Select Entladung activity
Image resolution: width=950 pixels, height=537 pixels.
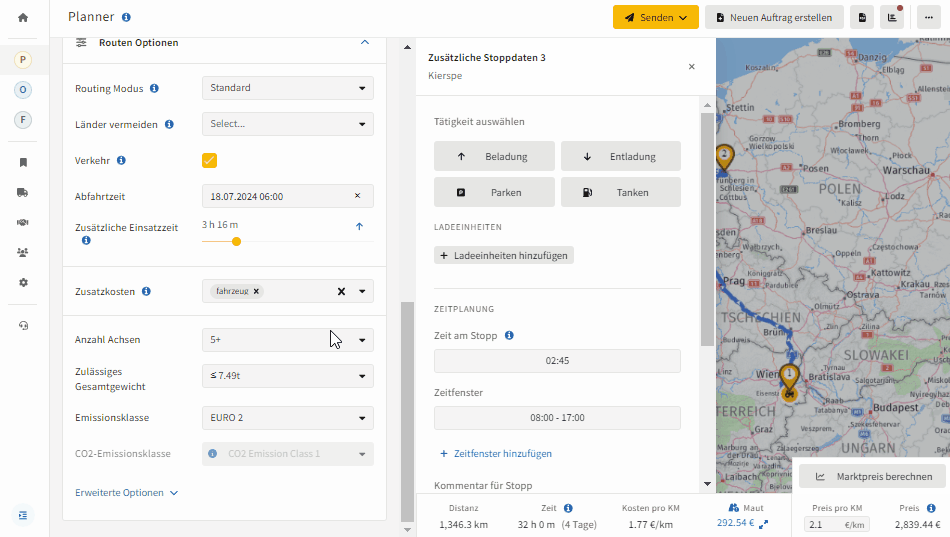tap(620, 156)
